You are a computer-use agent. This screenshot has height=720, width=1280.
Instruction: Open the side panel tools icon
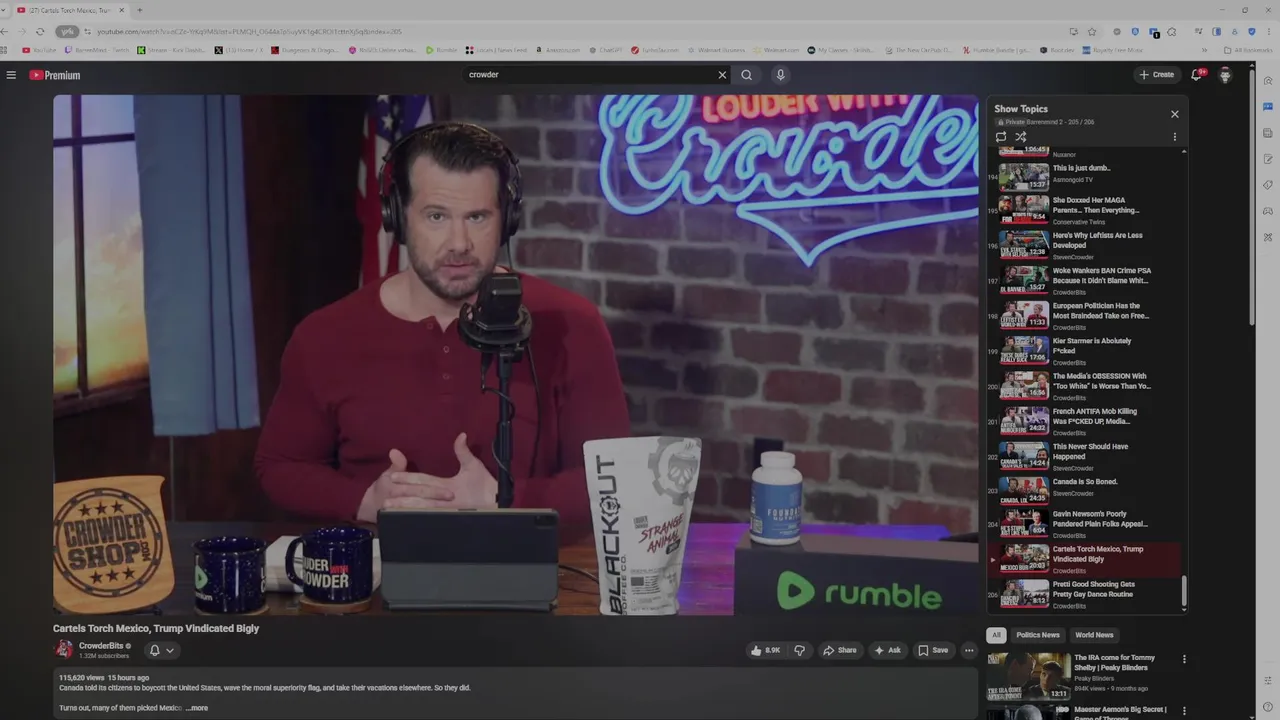pos(1268,237)
